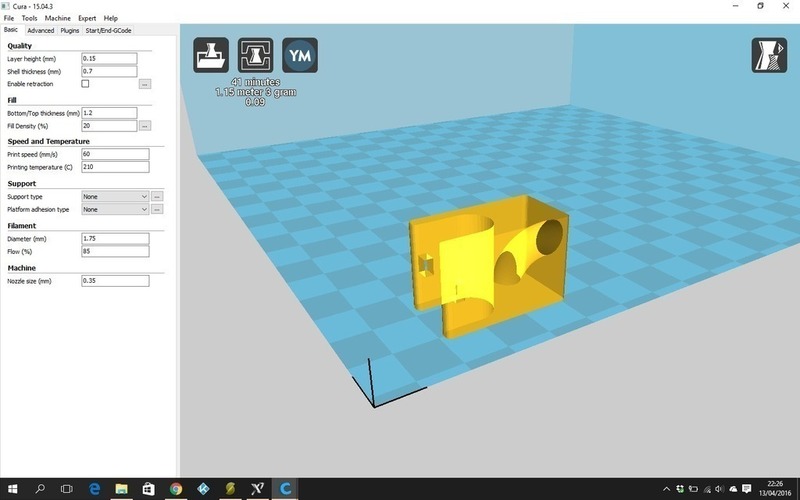800x500 pixels.
Task: Click the Cura taskbar icon
Action: 285,489
